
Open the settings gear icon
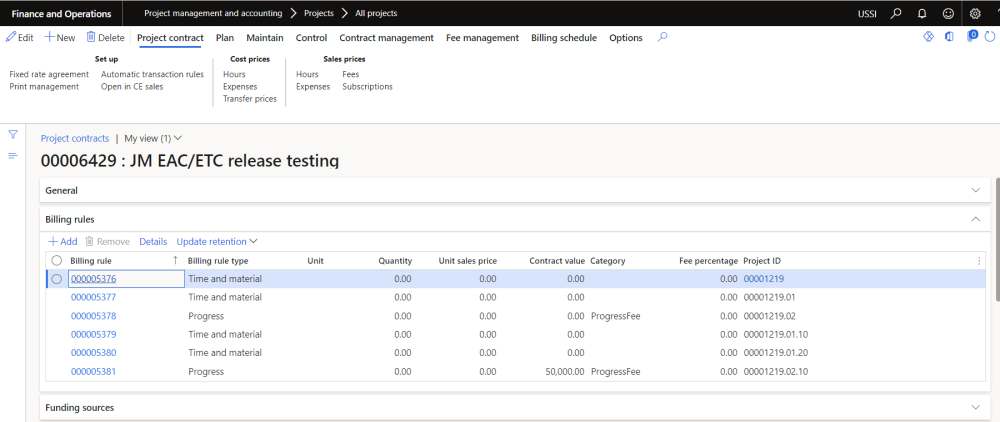coord(975,13)
